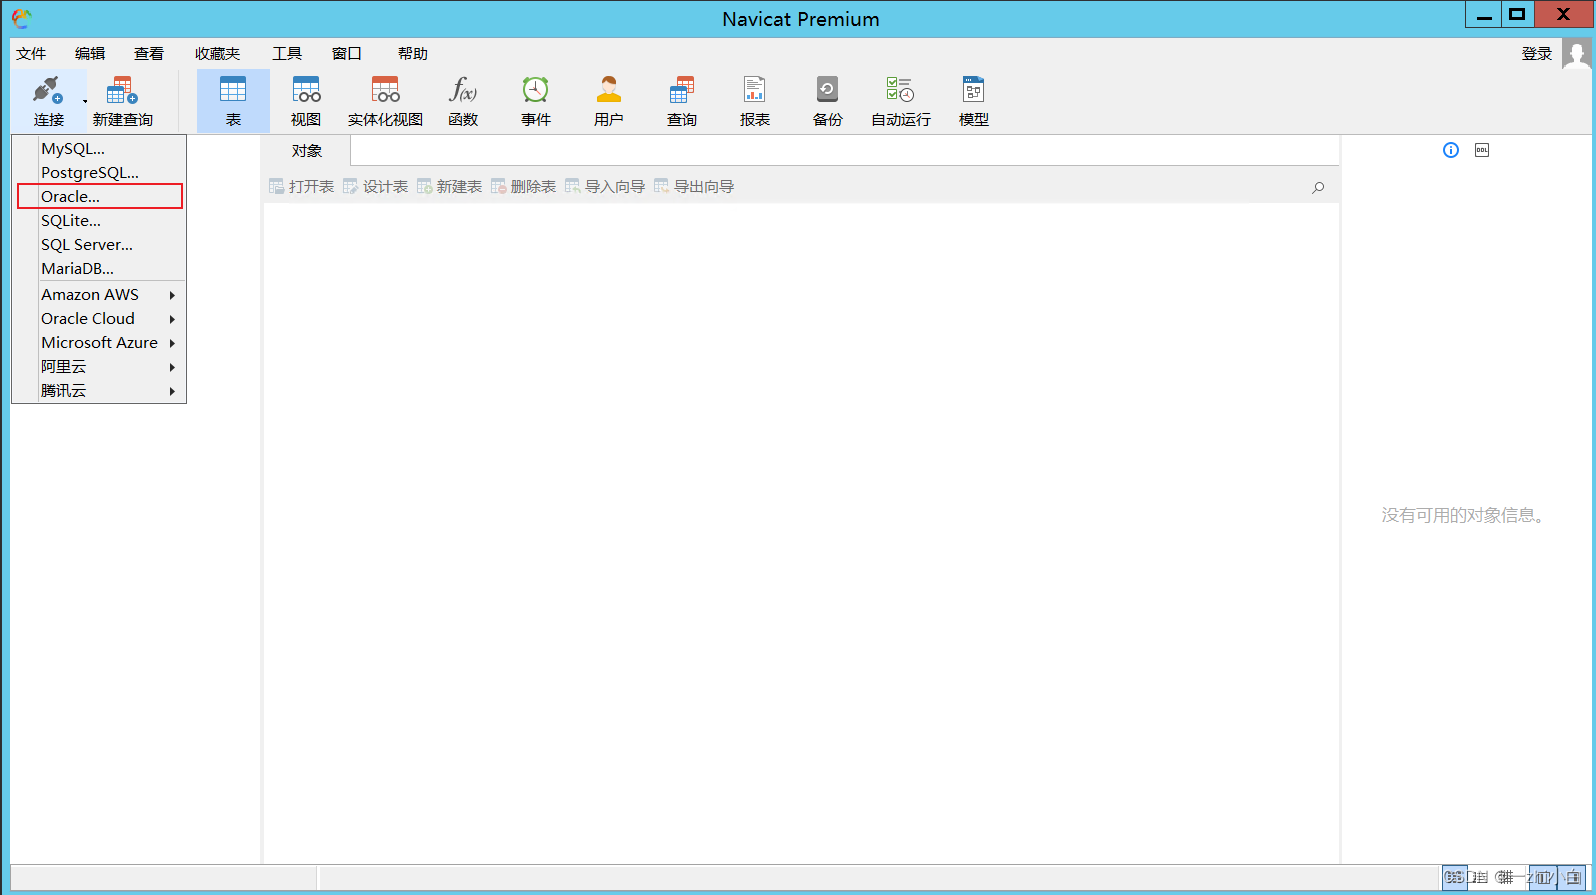Click the Navicat logo in the title bar
1596x895 pixels.
coord(21,18)
